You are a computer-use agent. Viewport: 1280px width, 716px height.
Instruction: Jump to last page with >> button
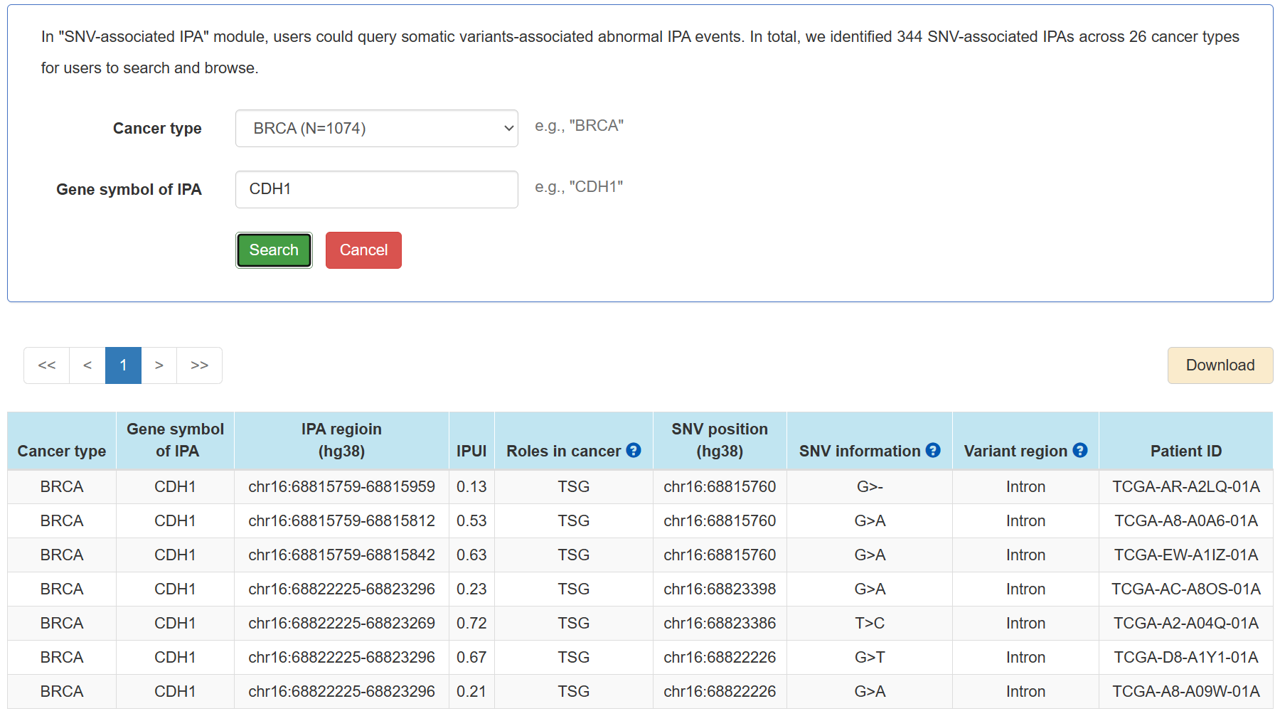click(199, 365)
